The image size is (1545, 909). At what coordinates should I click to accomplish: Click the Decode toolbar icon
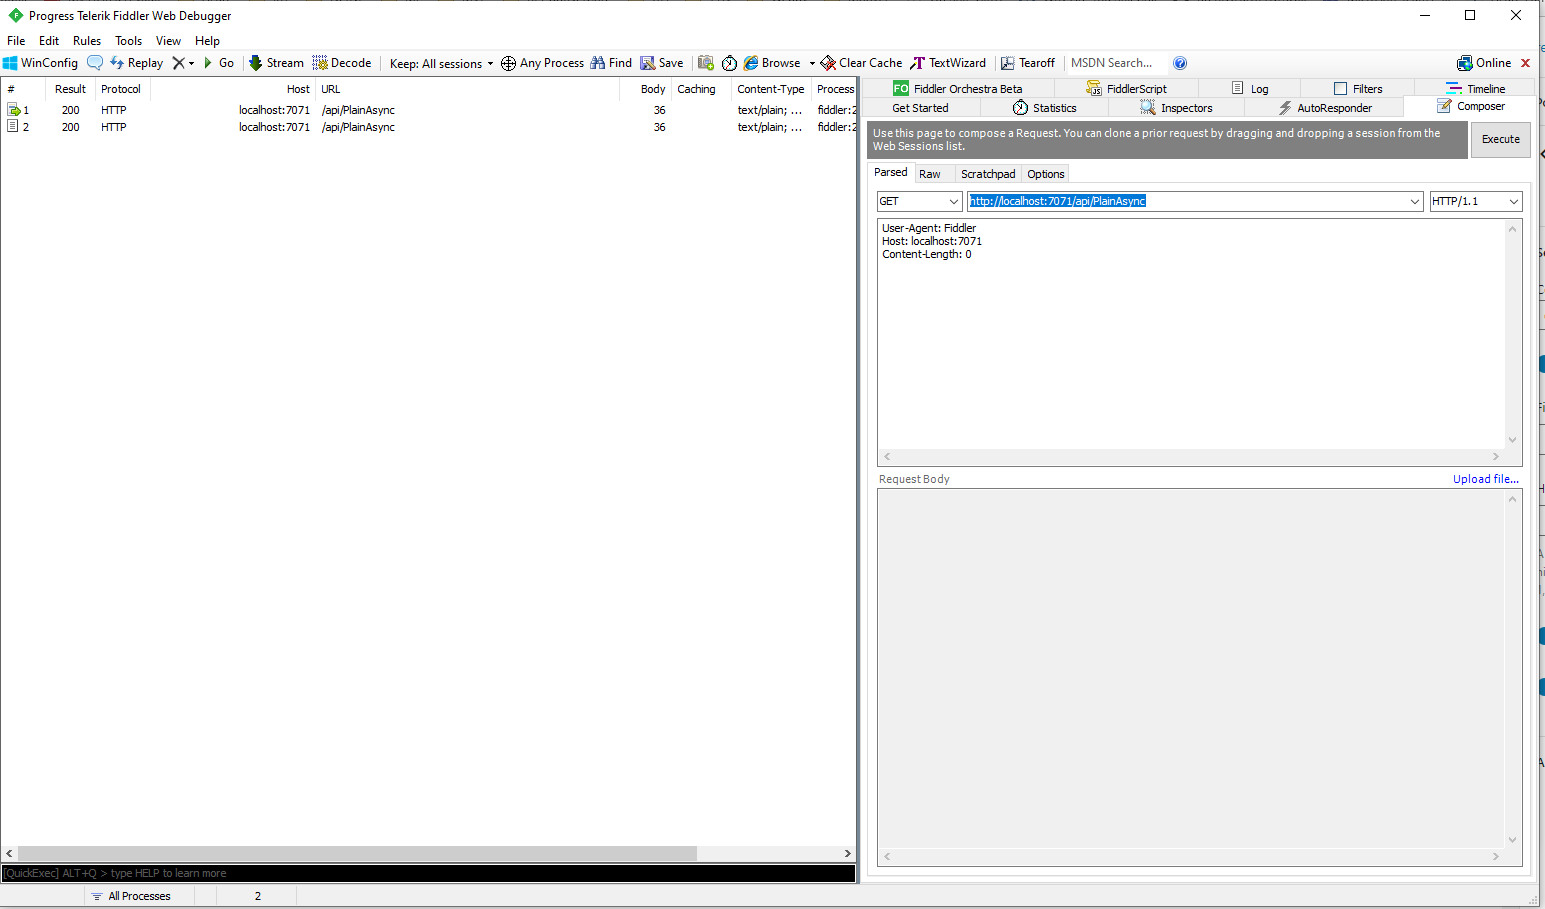pos(341,63)
